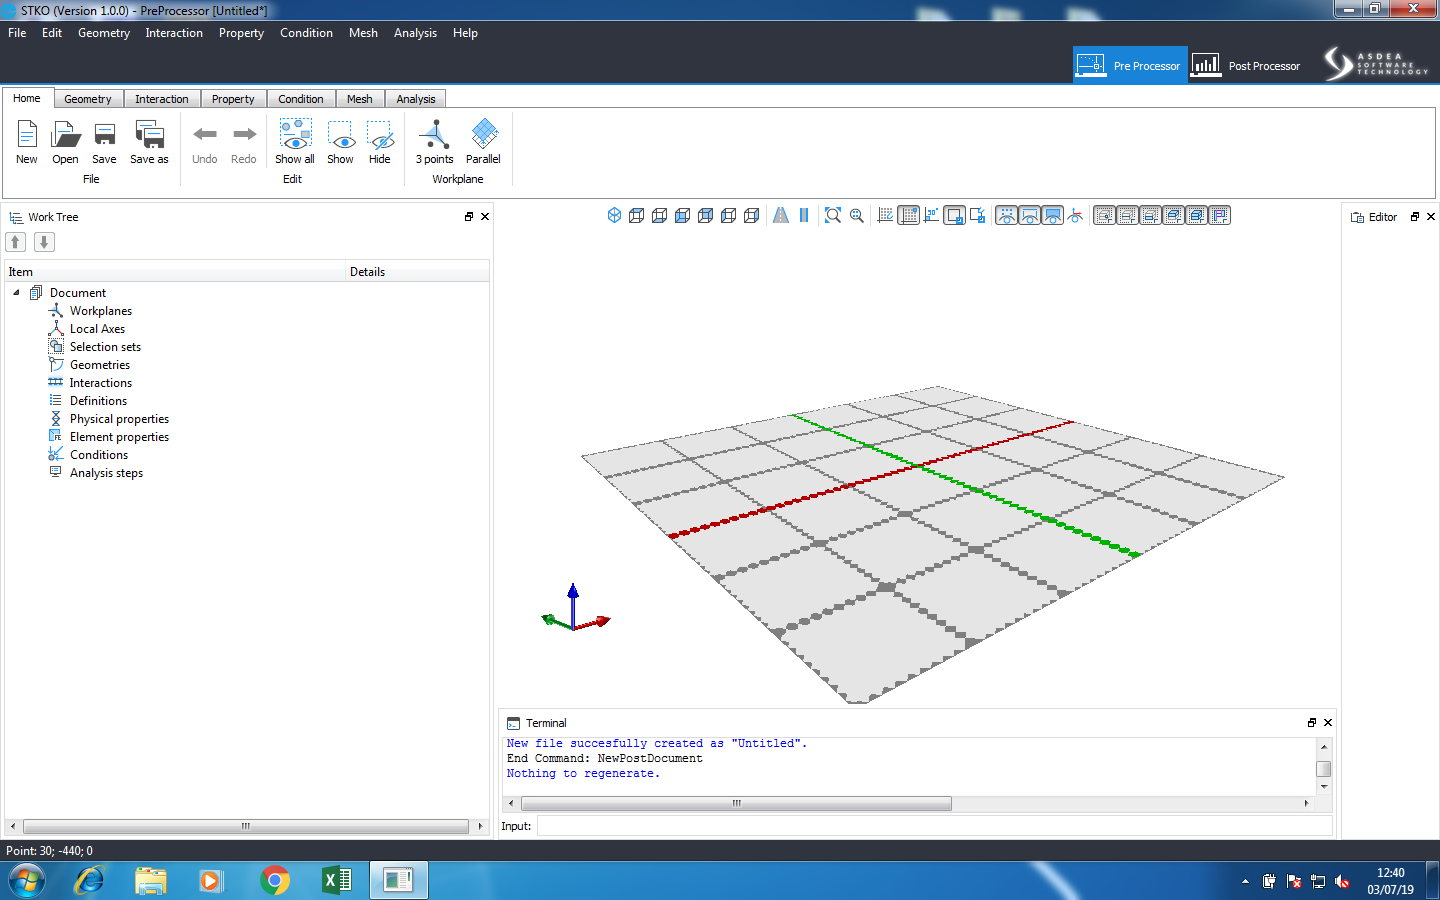Click the Terminal vertical scrollbar thumb
Screen dimensions: 1440x900
click(1324, 769)
